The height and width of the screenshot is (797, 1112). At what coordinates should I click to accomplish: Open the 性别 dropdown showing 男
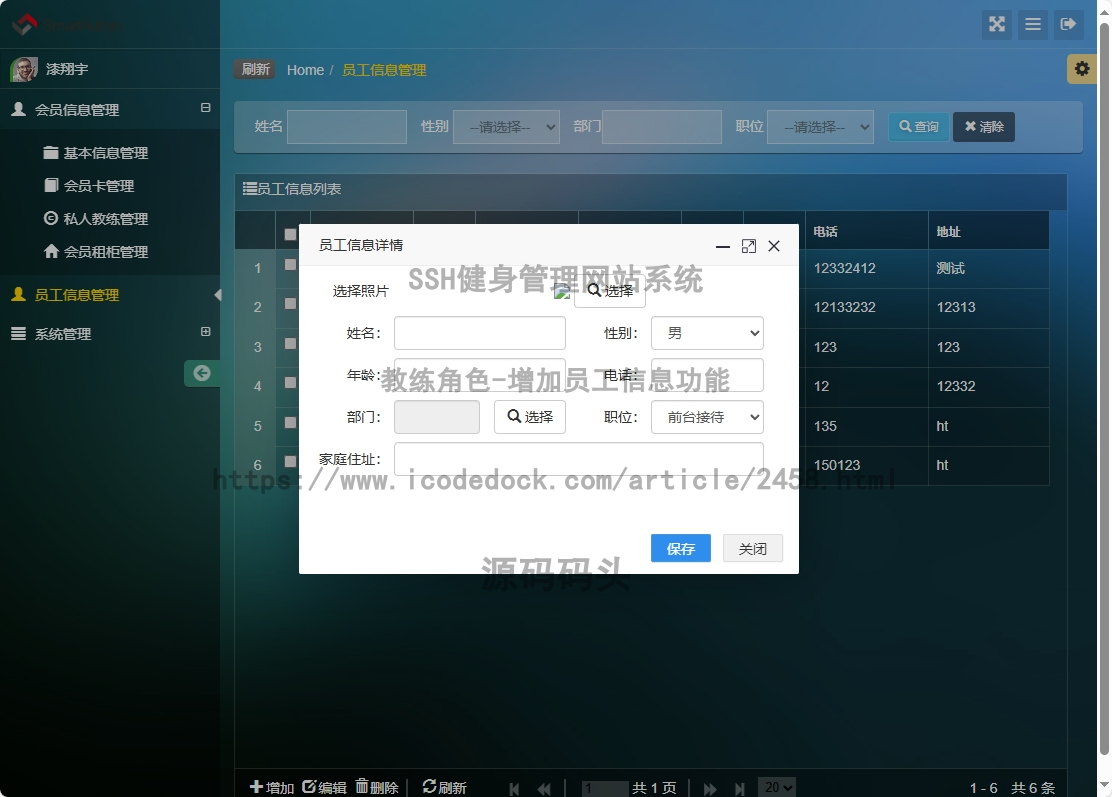pyautogui.click(x=707, y=333)
